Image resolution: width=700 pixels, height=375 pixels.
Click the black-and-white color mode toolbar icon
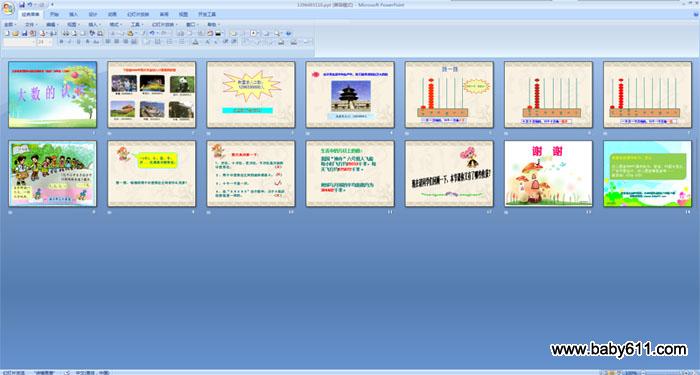click(x=218, y=33)
